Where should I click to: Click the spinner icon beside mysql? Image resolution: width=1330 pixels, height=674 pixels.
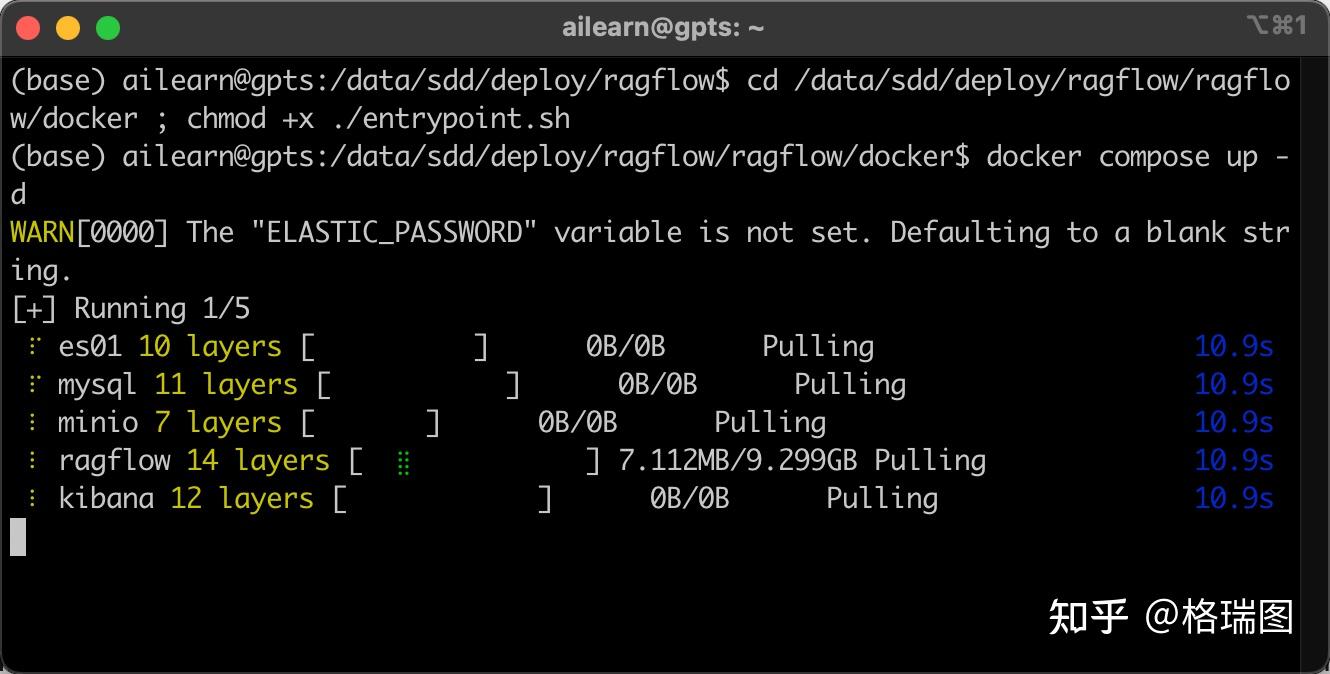coord(35,385)
